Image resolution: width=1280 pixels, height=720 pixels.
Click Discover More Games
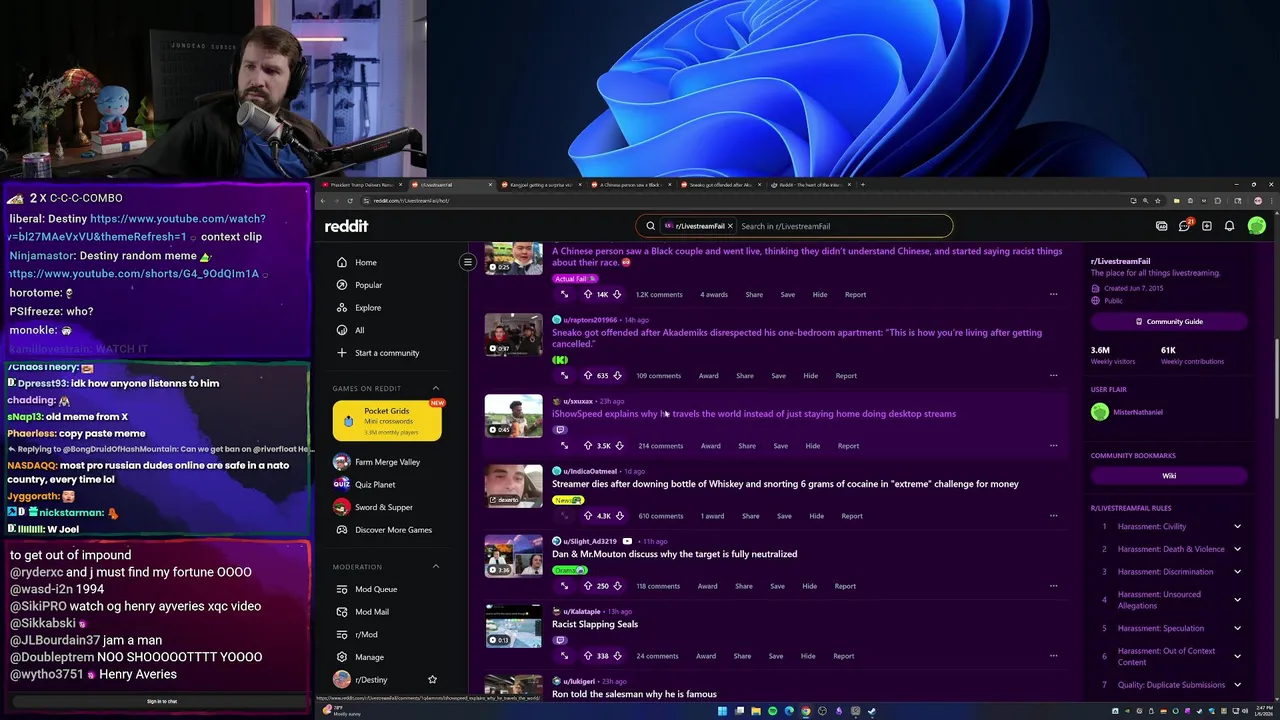[x=393, y=530]
